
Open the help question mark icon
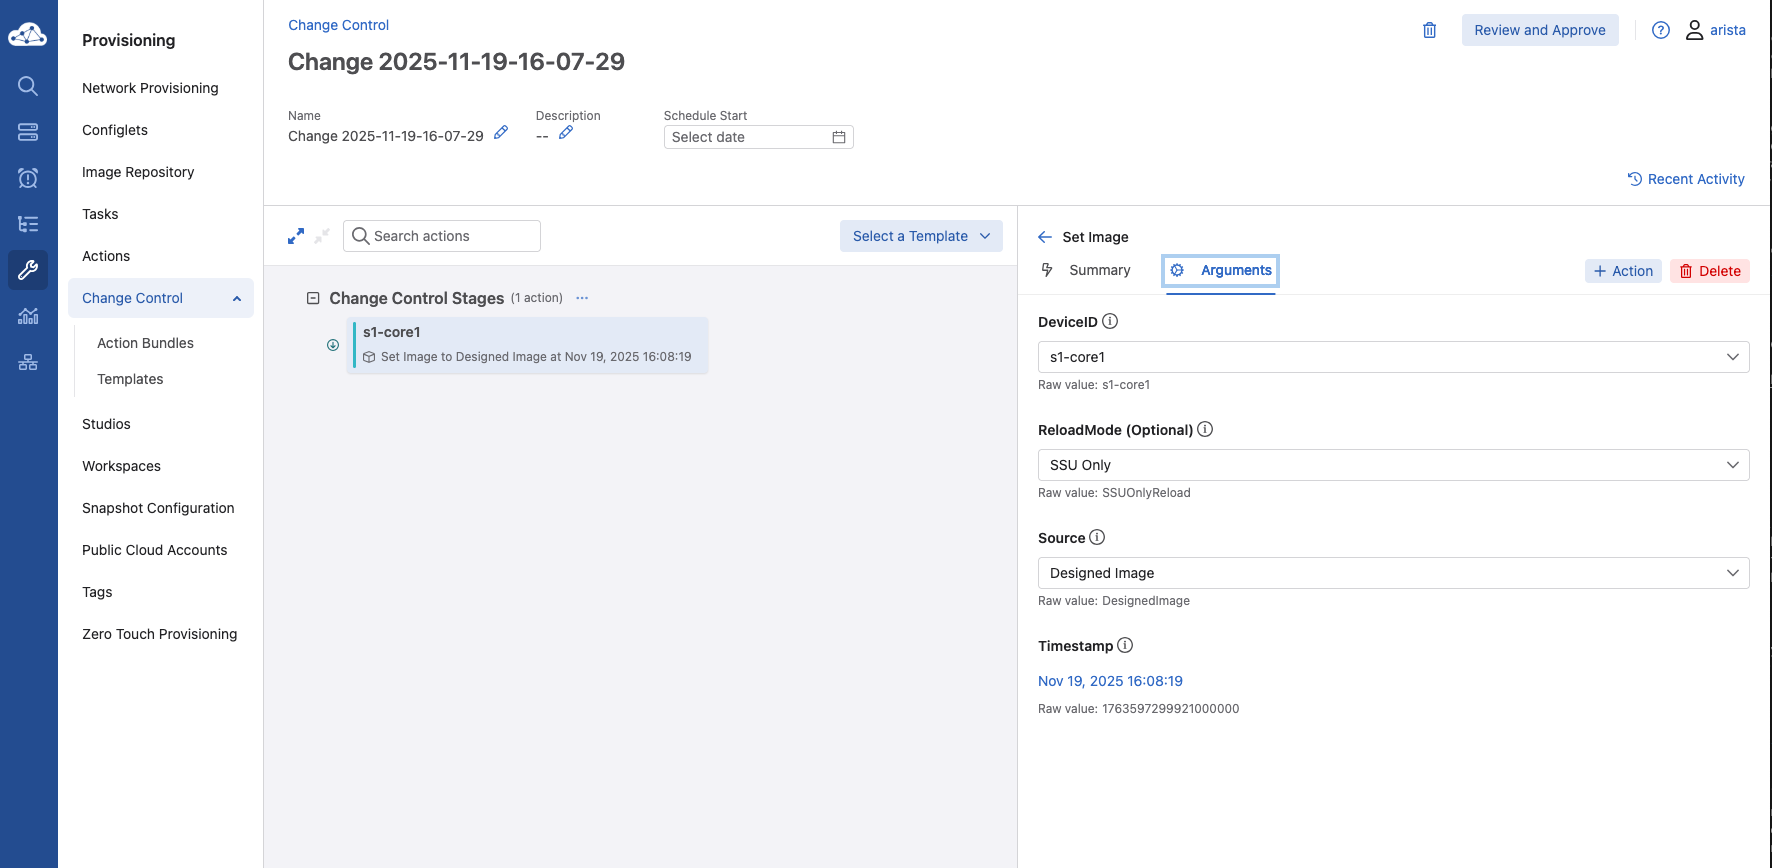1660,30
